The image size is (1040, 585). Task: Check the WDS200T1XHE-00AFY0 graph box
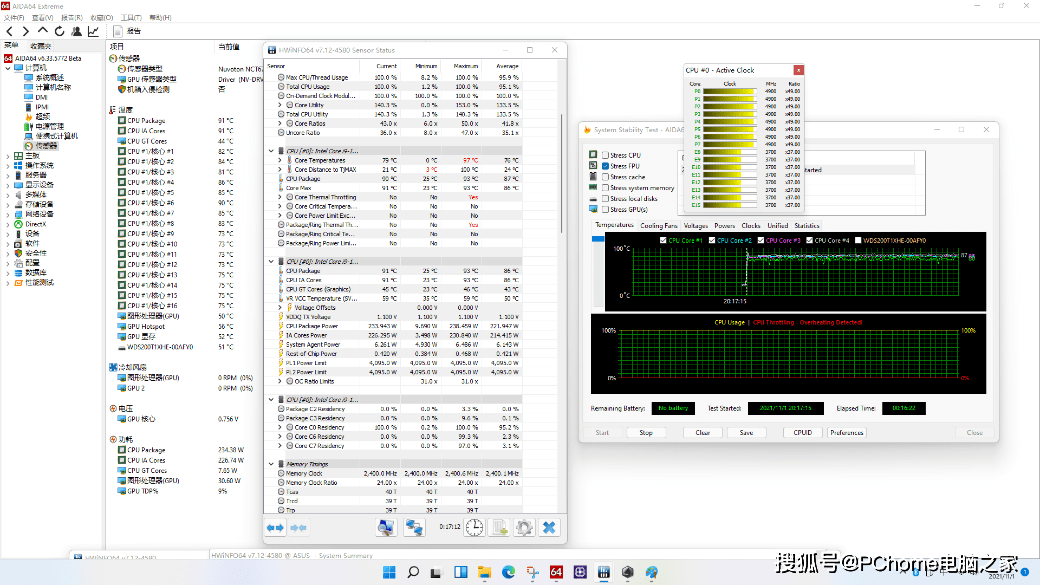(858, 240)
